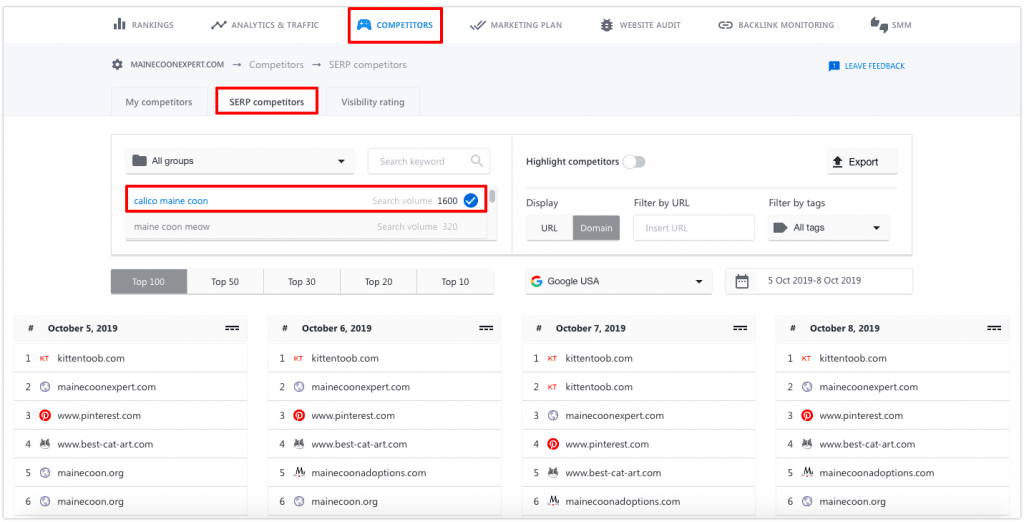Open the Google USA search engine dropdown
Image resolution: width=1024 pixels, height=522 pixels.
tap(618, 282)
